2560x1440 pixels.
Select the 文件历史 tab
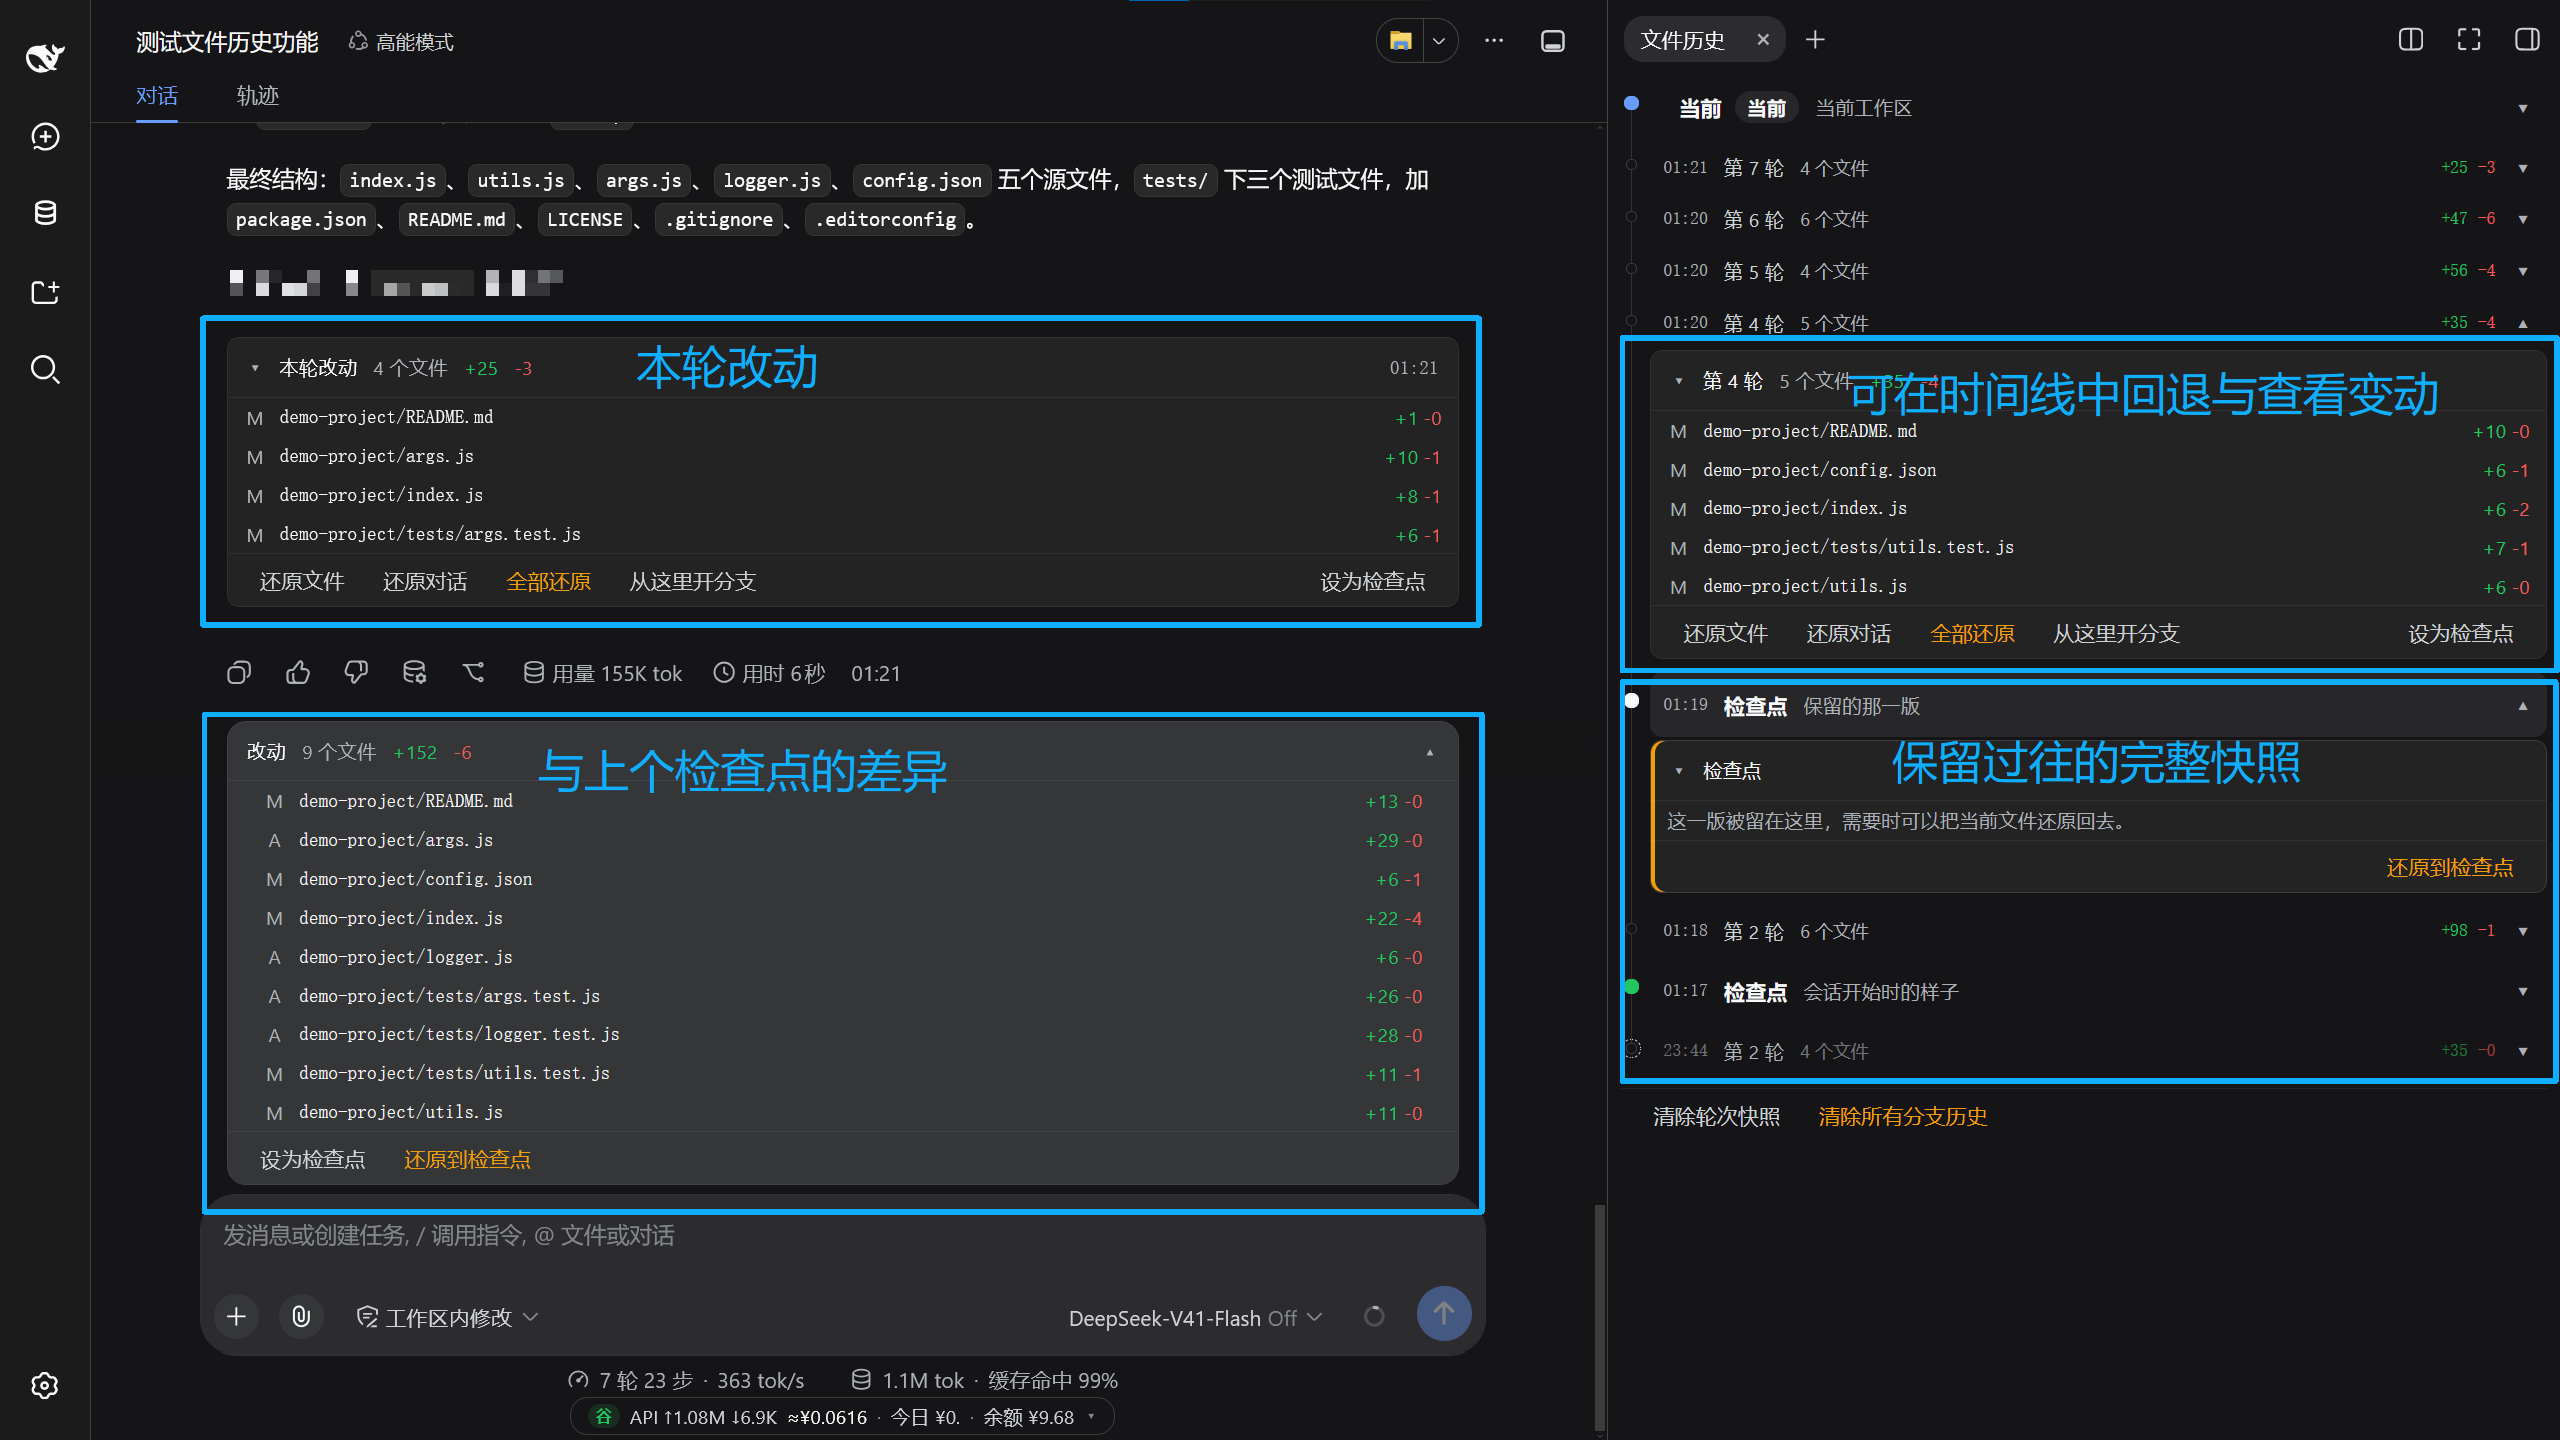[x=1683, y=40]
